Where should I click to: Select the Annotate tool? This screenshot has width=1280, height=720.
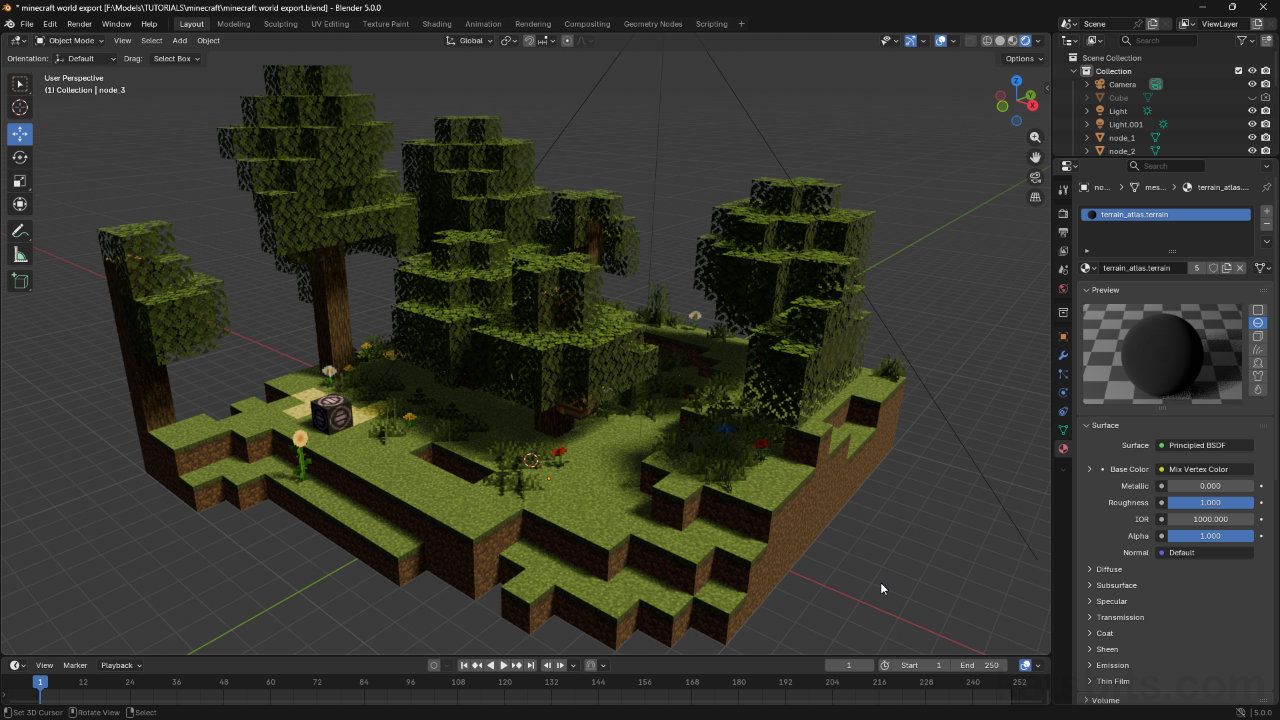pos(20,231)
